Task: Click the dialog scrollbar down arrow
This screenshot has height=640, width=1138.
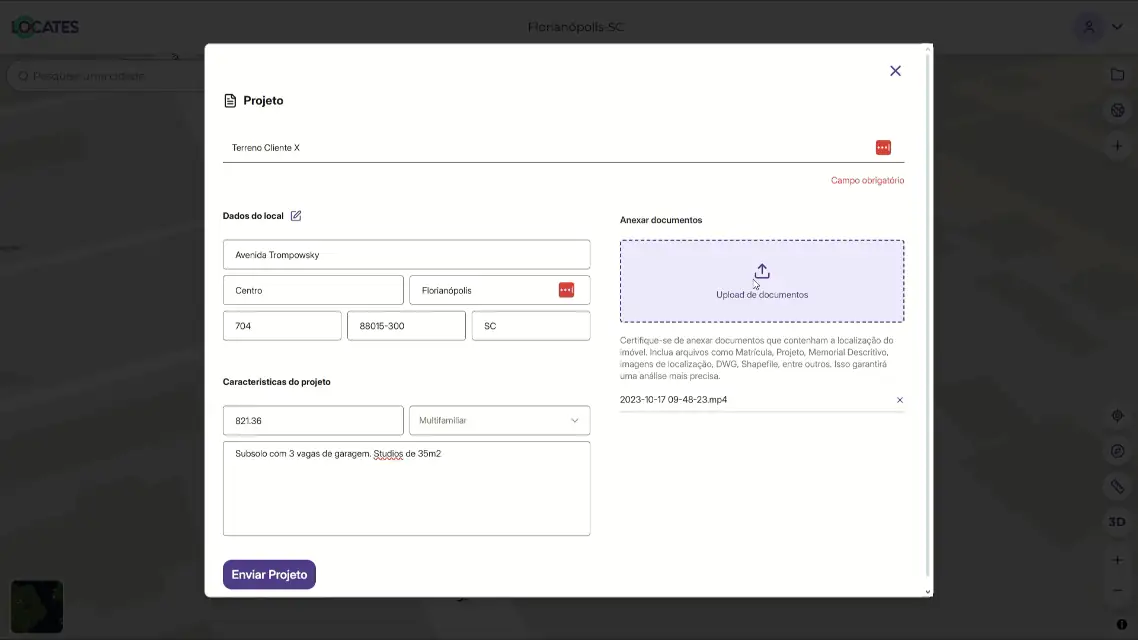Action: 927,592
